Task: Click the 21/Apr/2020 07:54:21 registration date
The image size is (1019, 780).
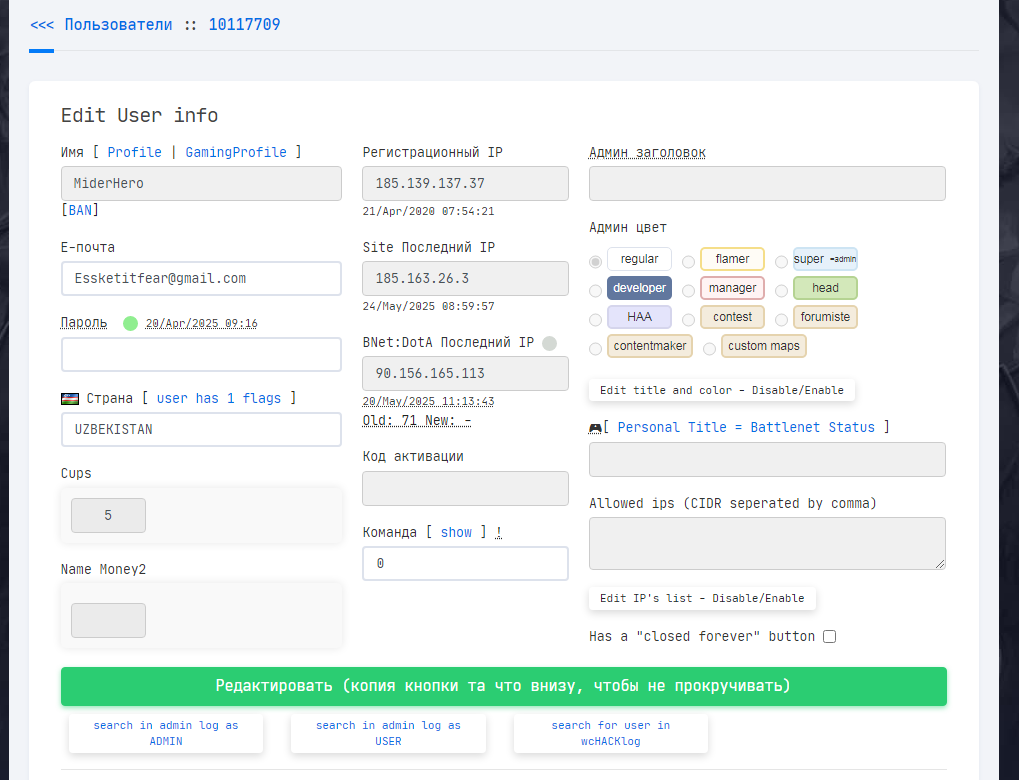Action: (x=428, y=211)
